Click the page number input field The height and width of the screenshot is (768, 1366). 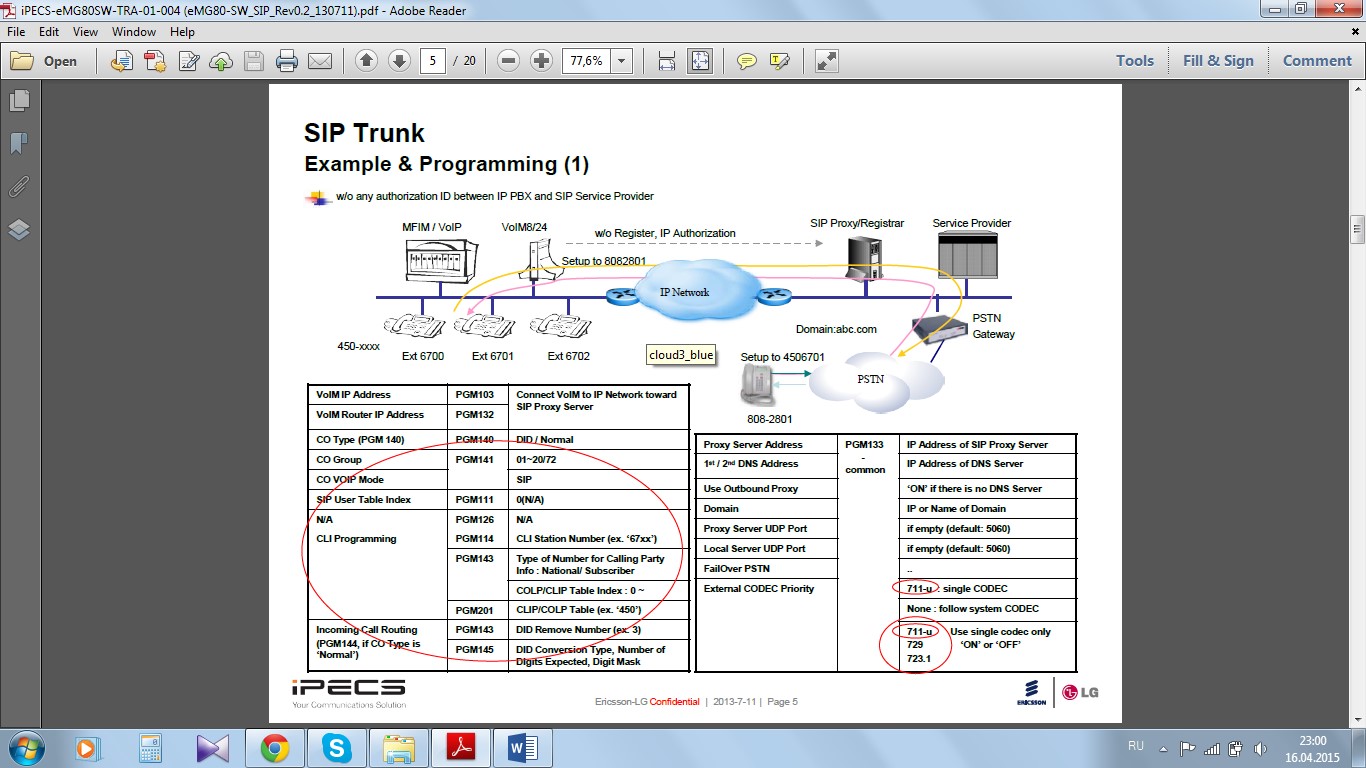pyautogui.click(x=433, y=61)
